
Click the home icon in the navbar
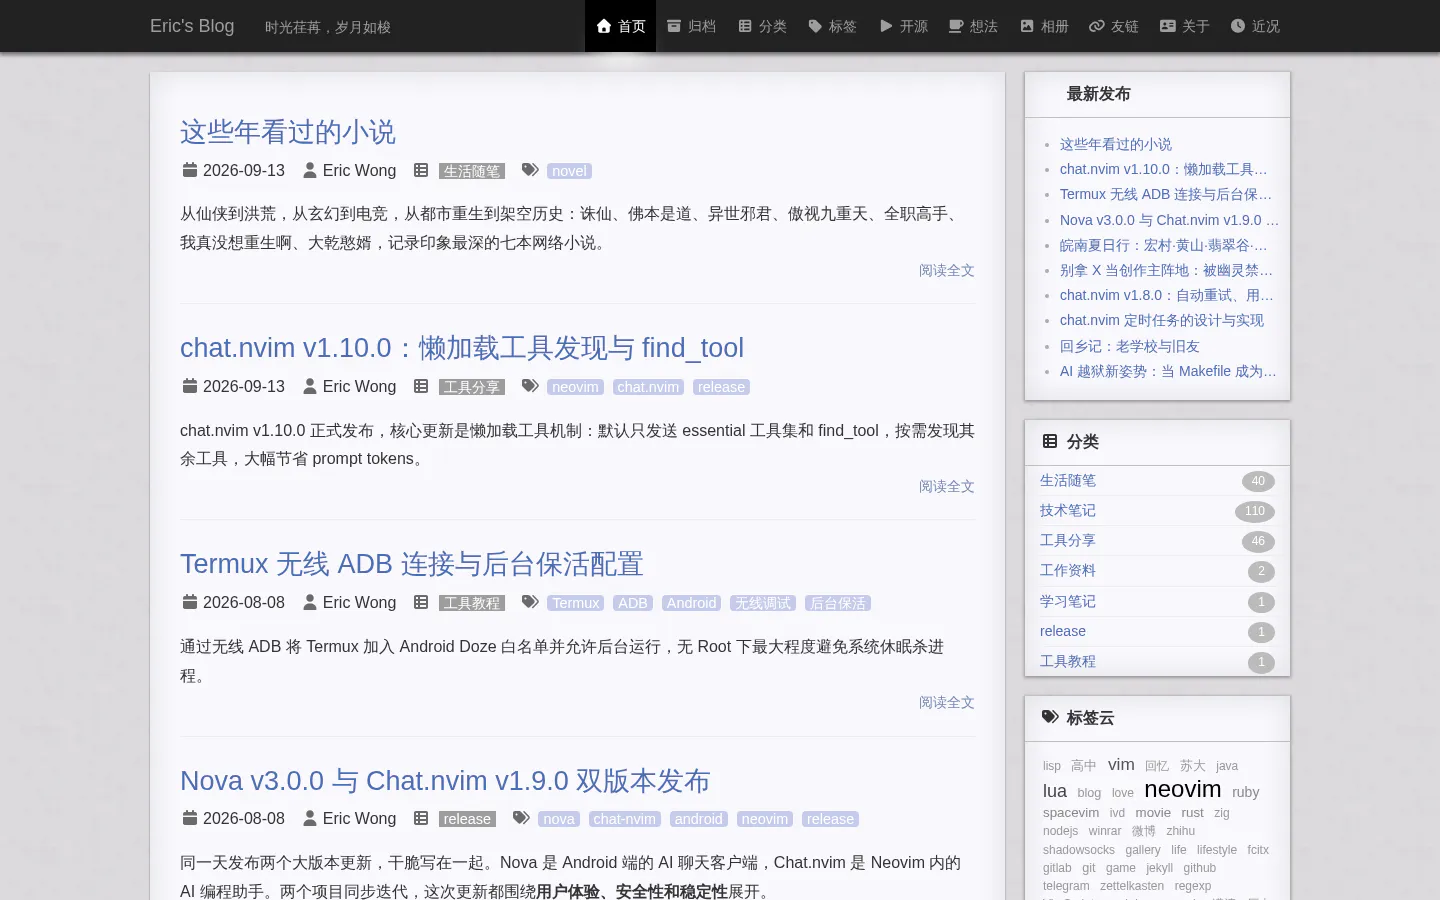(604, 26)
